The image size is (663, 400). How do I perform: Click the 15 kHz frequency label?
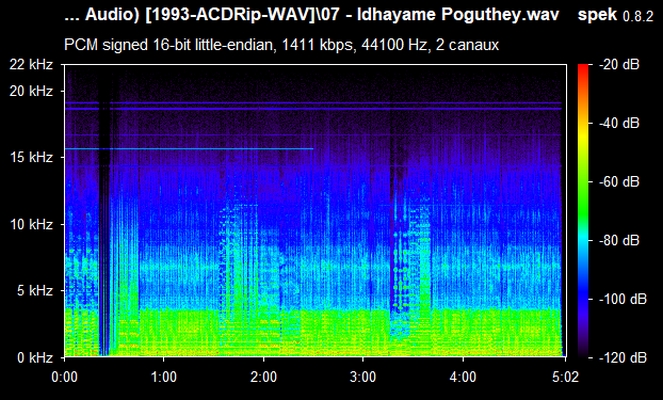point(32,157)
